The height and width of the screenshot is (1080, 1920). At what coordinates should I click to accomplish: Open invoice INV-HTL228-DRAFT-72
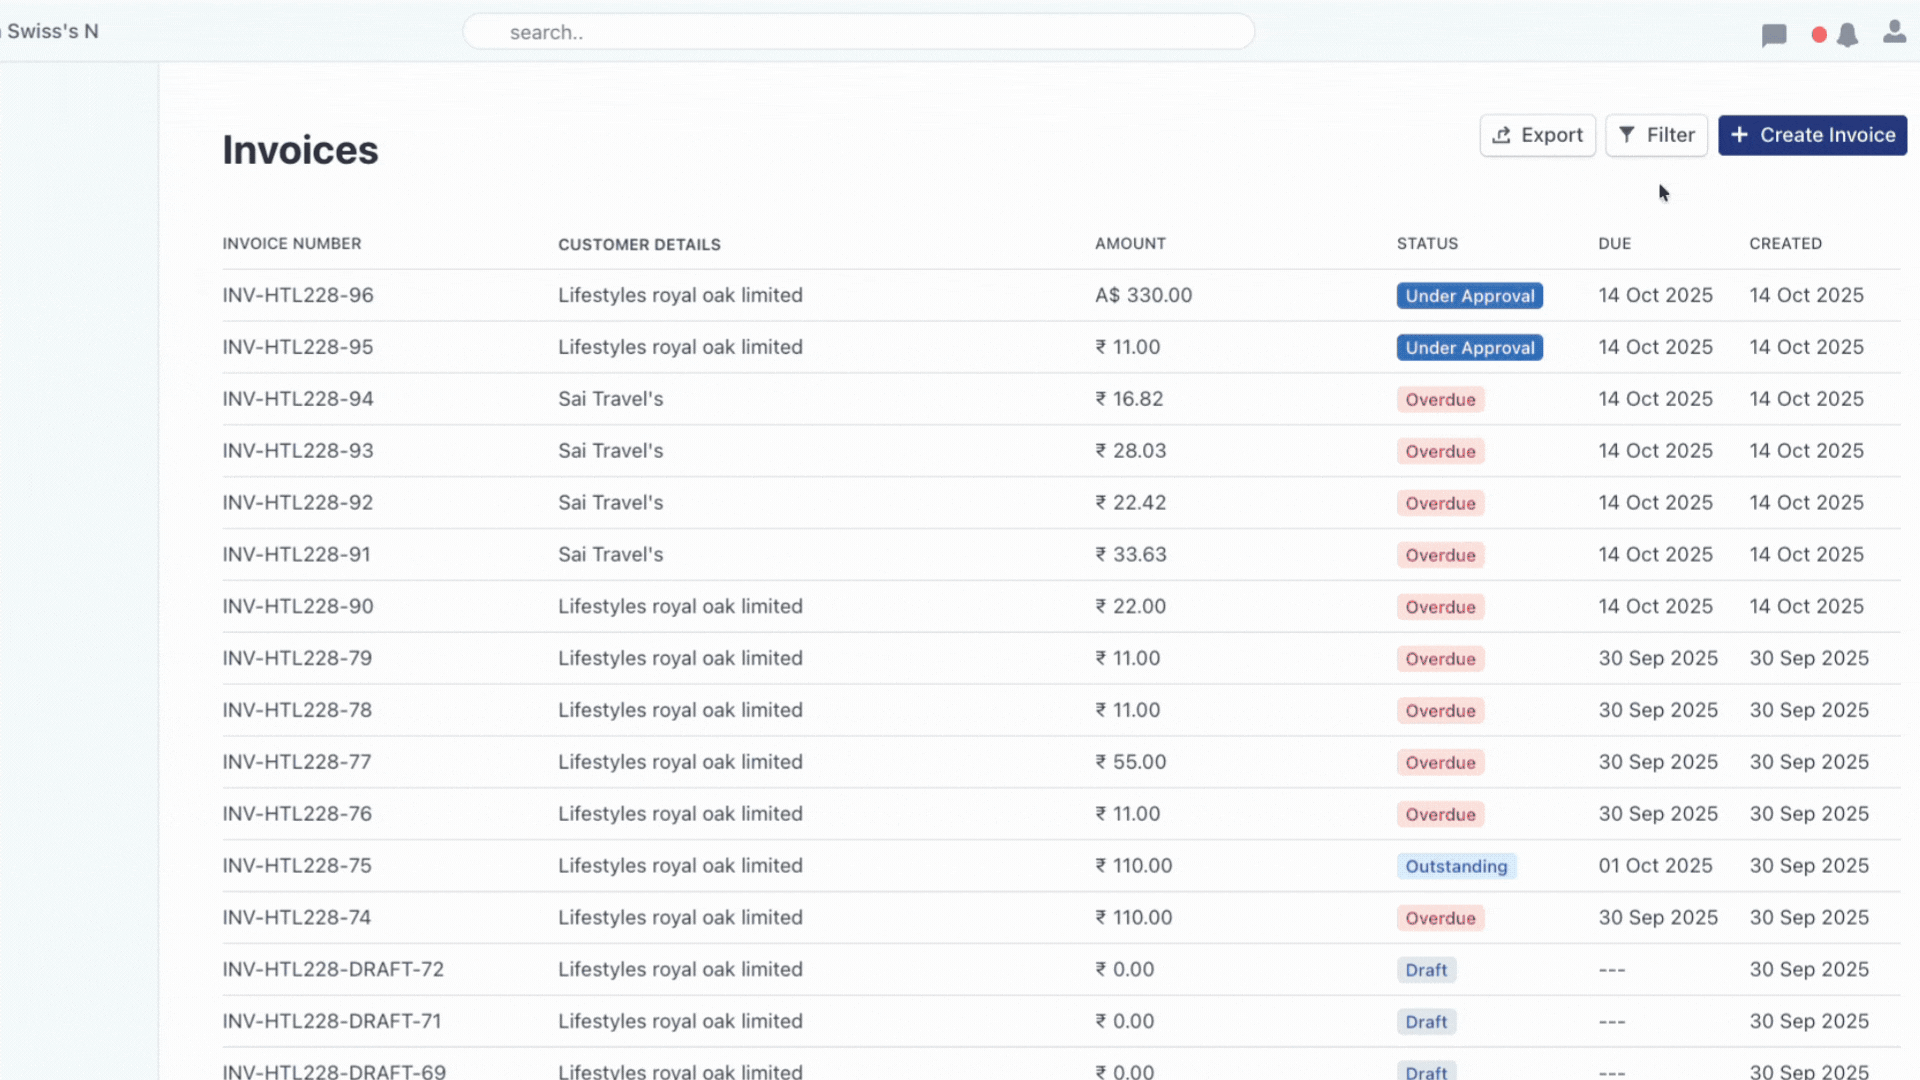332,969
